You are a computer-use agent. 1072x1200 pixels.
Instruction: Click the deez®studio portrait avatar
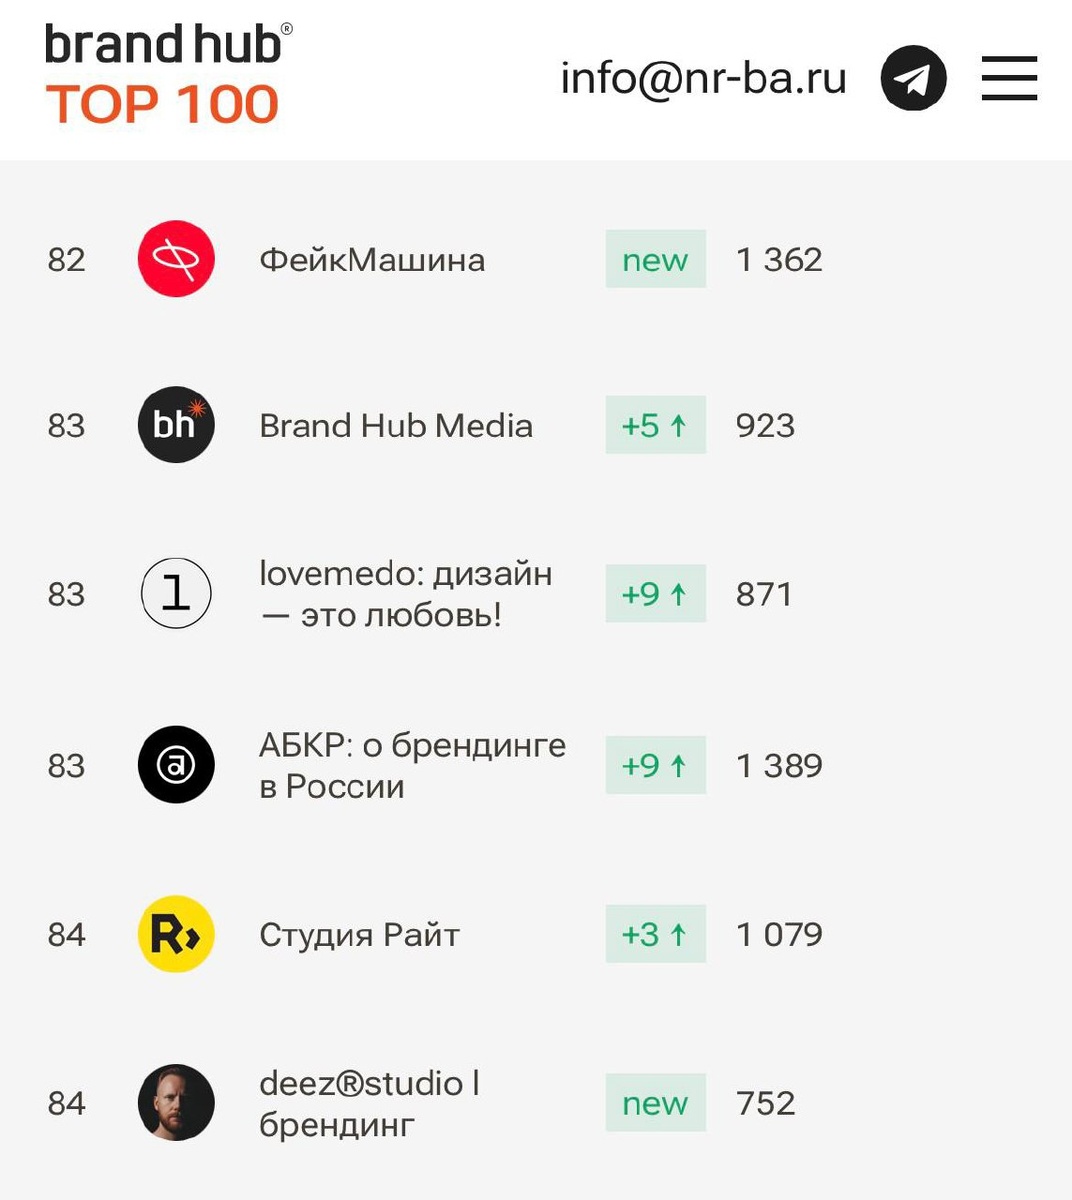click(x=176, y=1103)
